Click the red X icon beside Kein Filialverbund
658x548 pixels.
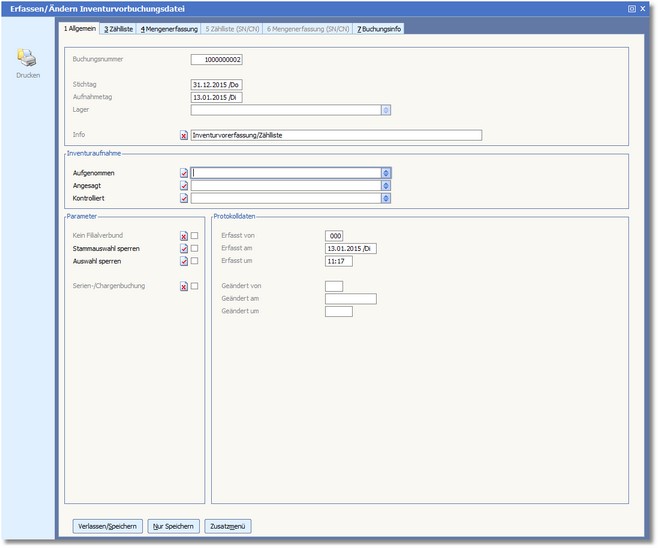[x=184, y=236]
